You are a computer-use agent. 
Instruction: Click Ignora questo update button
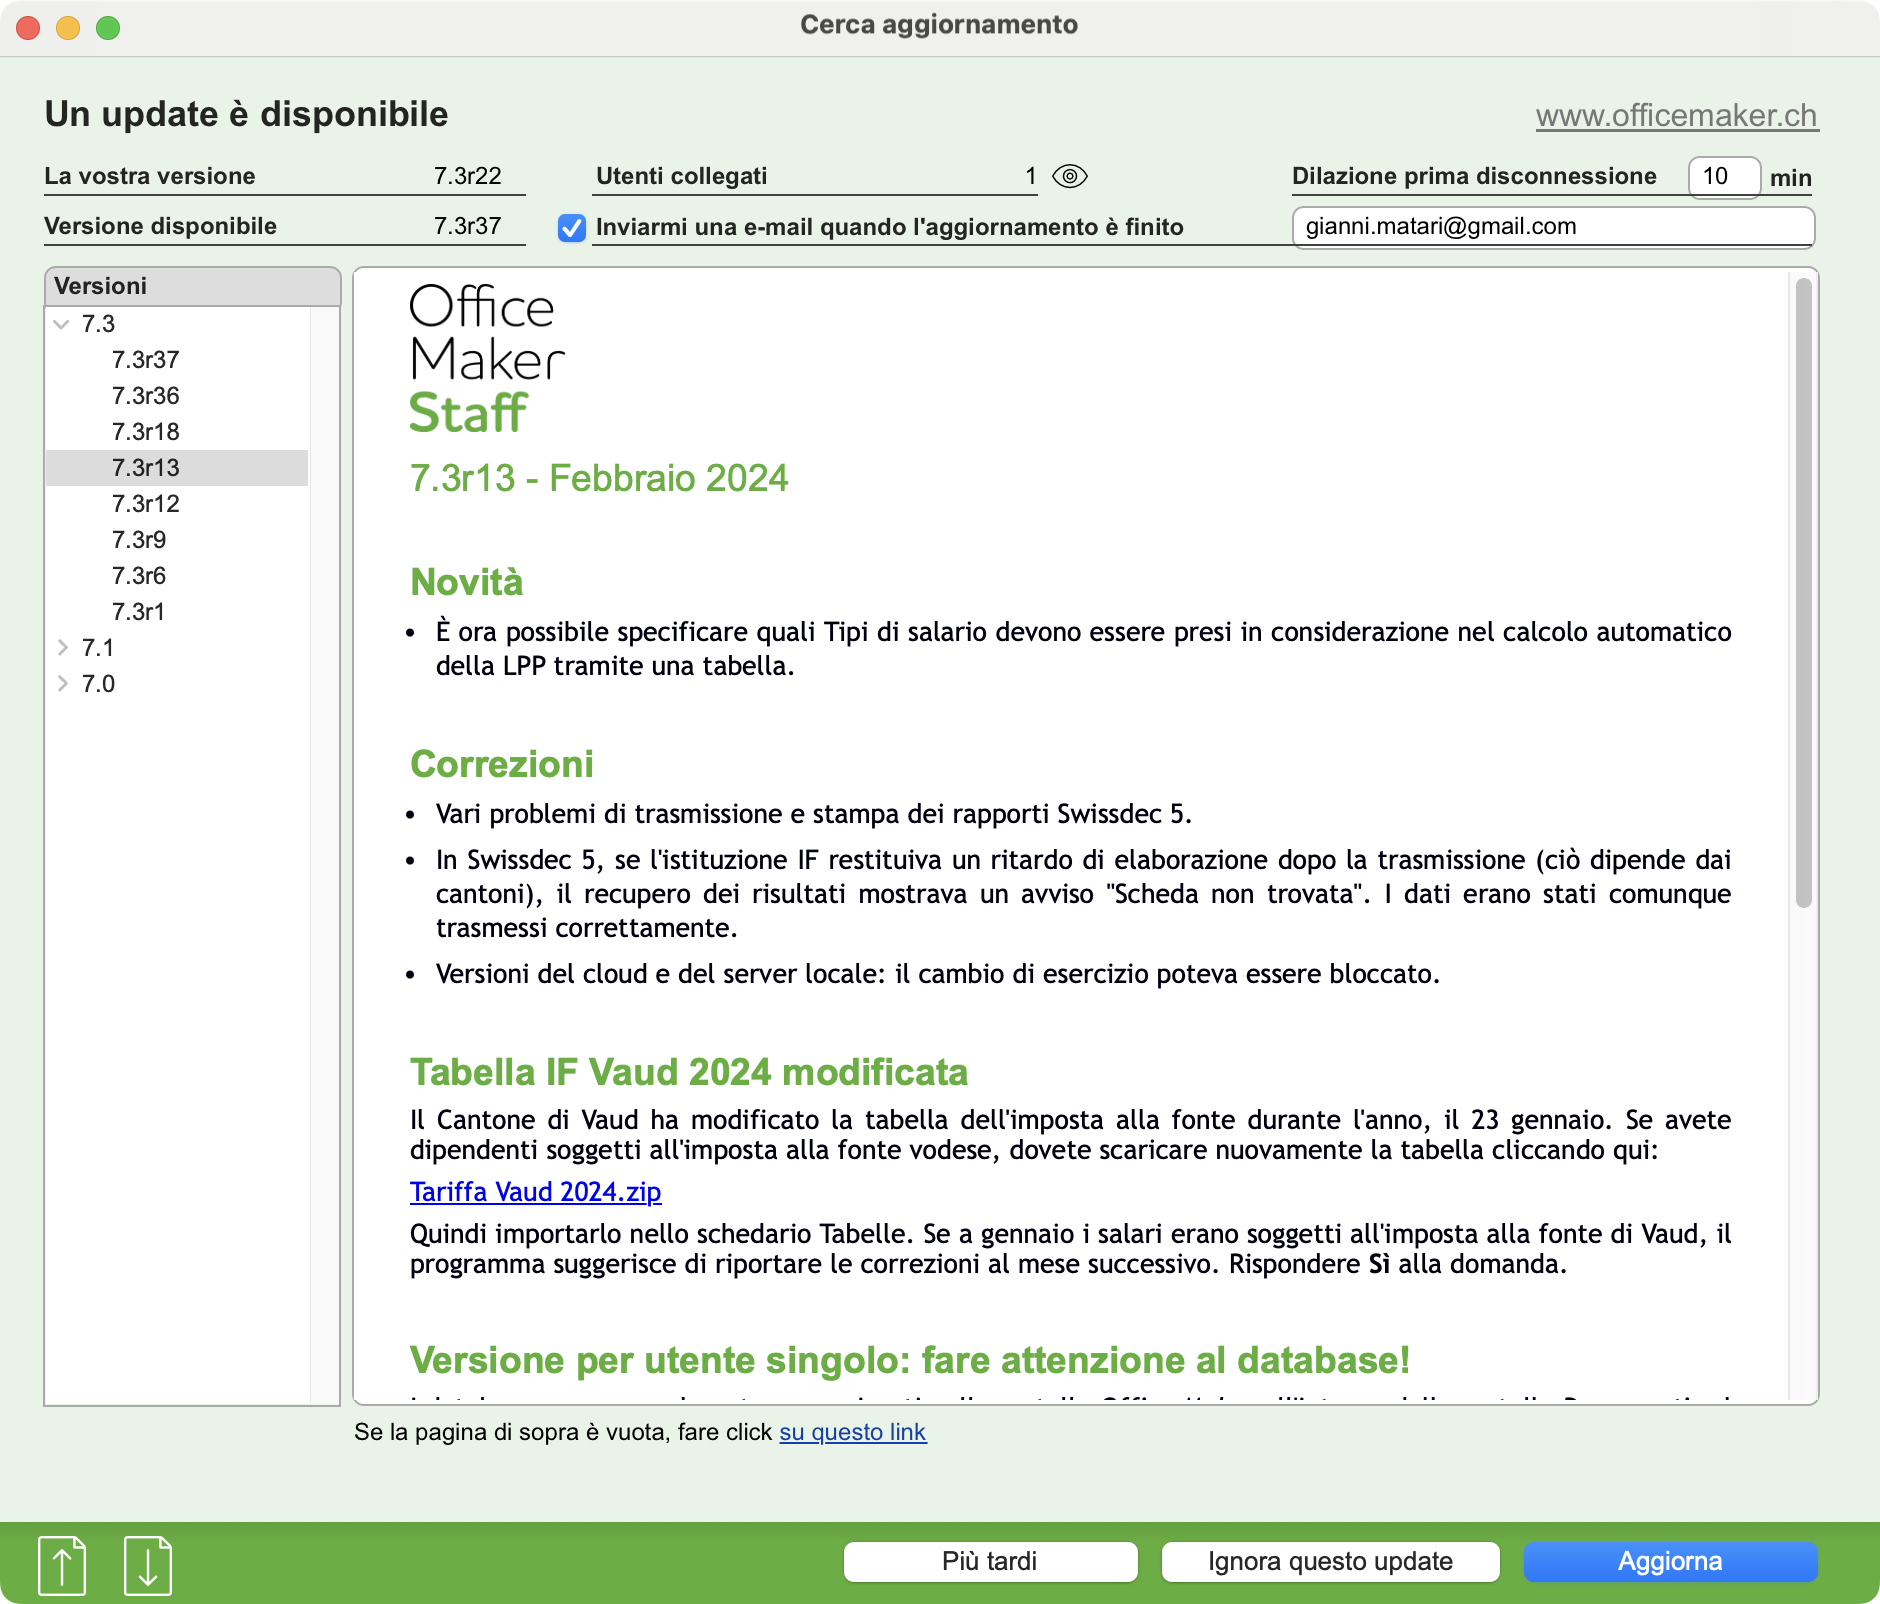coord(1330,1562)
